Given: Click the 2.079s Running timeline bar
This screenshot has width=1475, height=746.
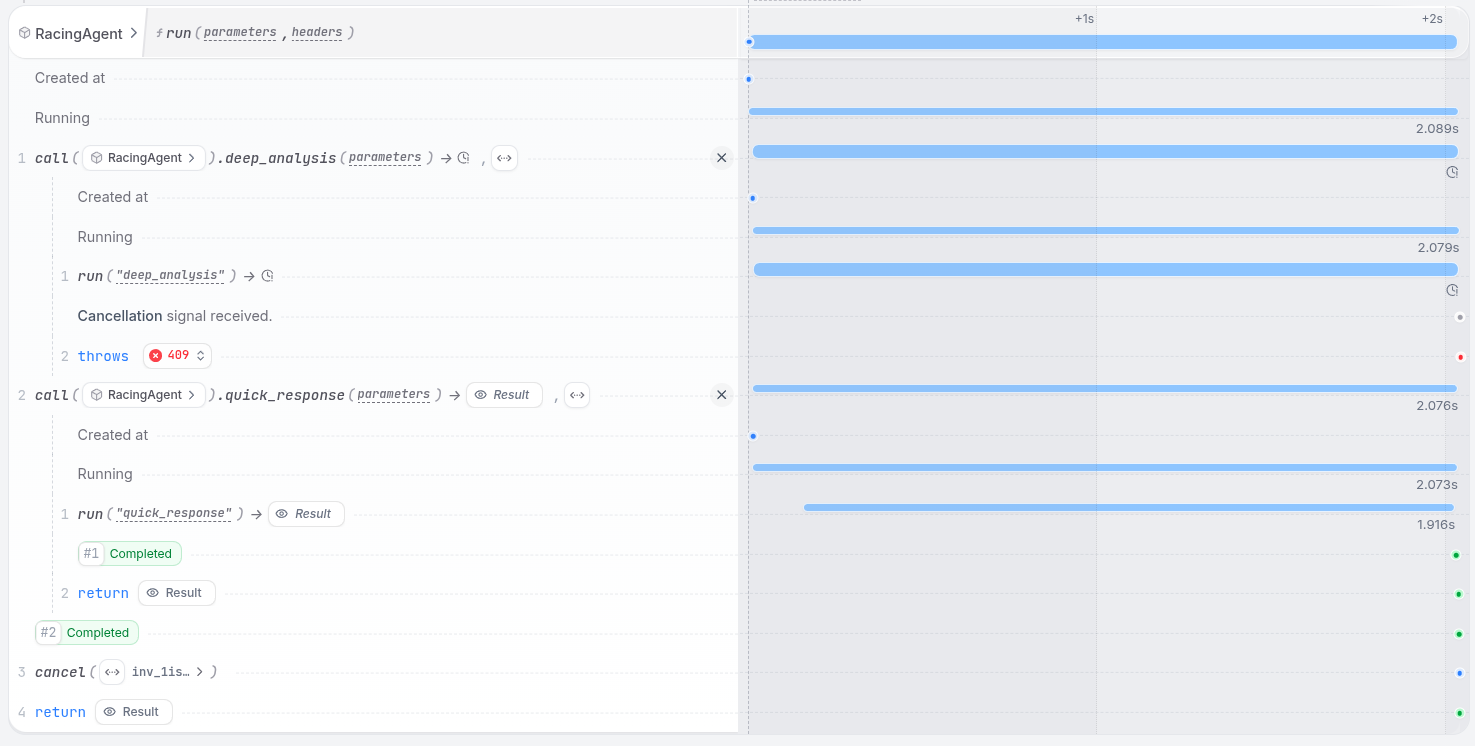Looking at the screenshot, I should click(x=1105, y=230).
